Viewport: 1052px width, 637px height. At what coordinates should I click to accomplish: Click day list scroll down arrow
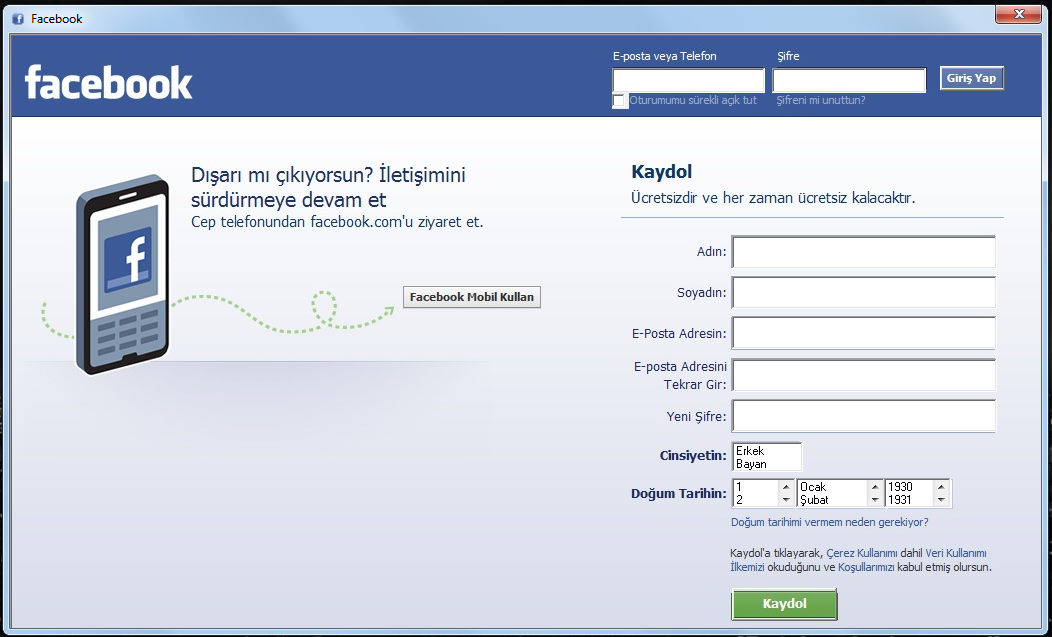[x=786, y=500]
